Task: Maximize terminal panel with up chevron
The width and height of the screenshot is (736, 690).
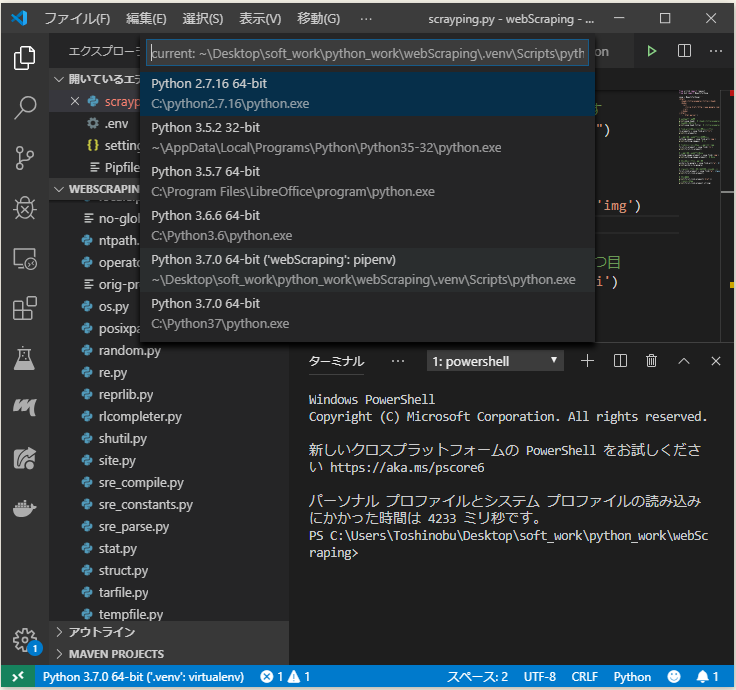Action: tap(684, 361)
